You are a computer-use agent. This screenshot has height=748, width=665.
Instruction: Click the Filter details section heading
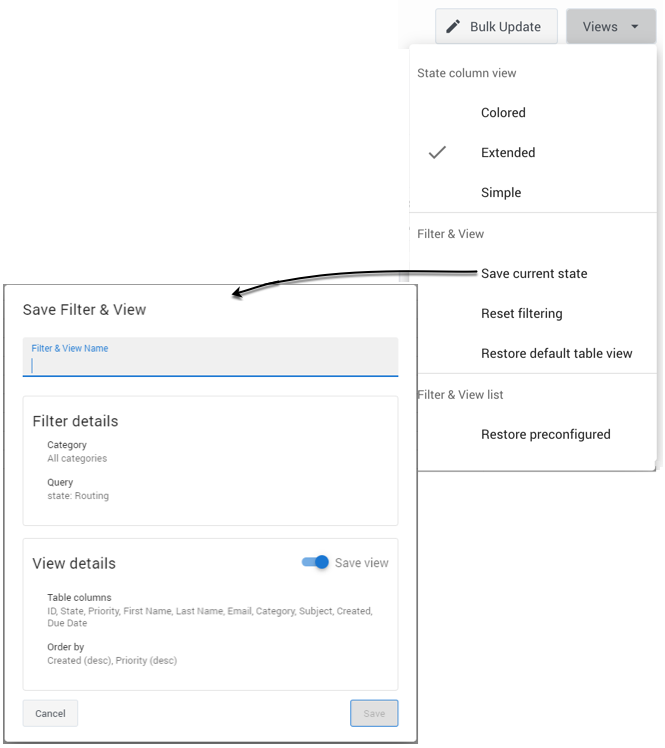(x=75, y=421)
